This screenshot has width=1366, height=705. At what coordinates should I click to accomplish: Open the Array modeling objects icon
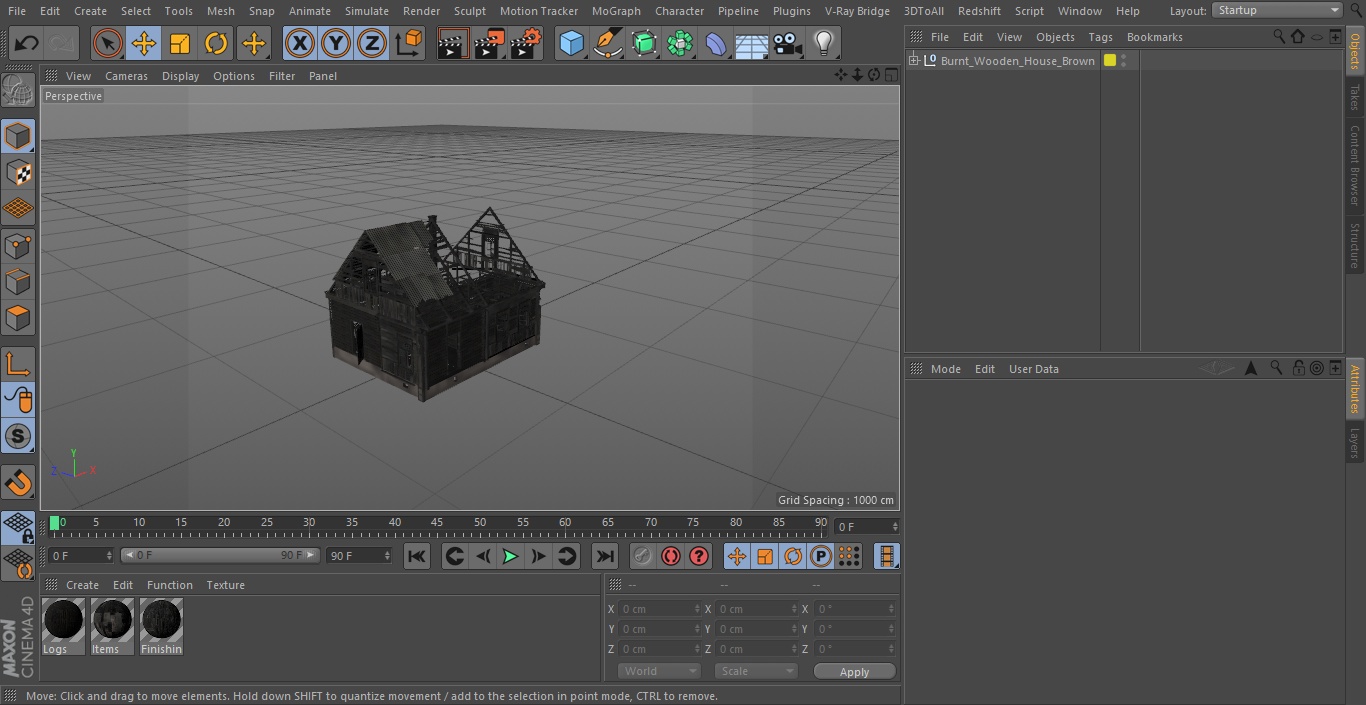(x=680, y=43)
